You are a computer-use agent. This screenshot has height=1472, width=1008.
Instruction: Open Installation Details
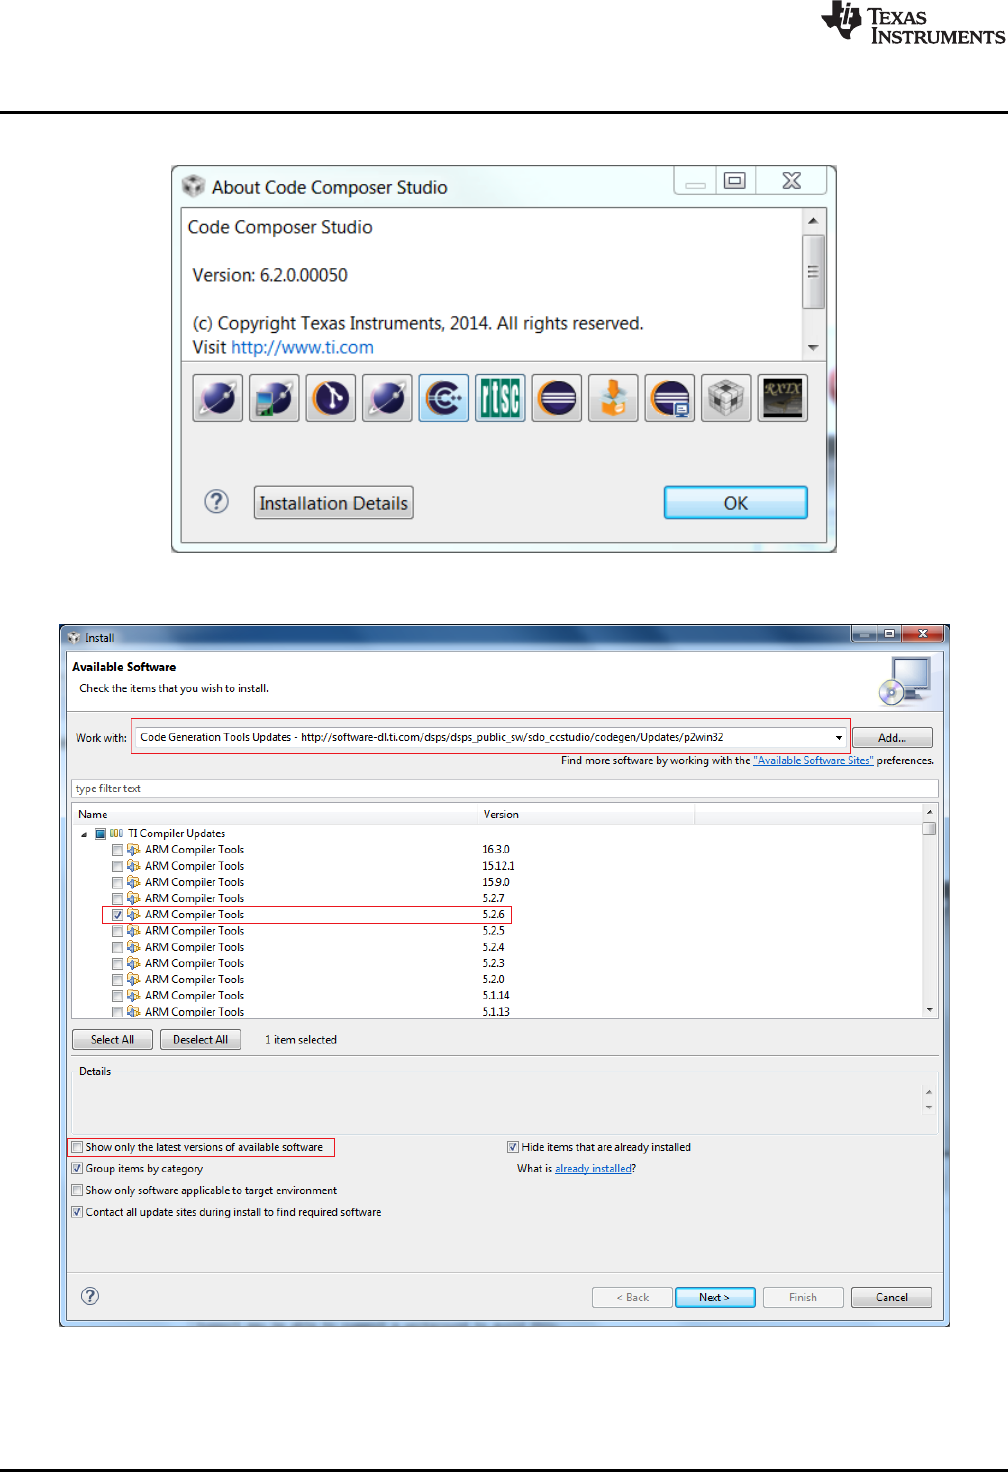[x=333, y=503]
